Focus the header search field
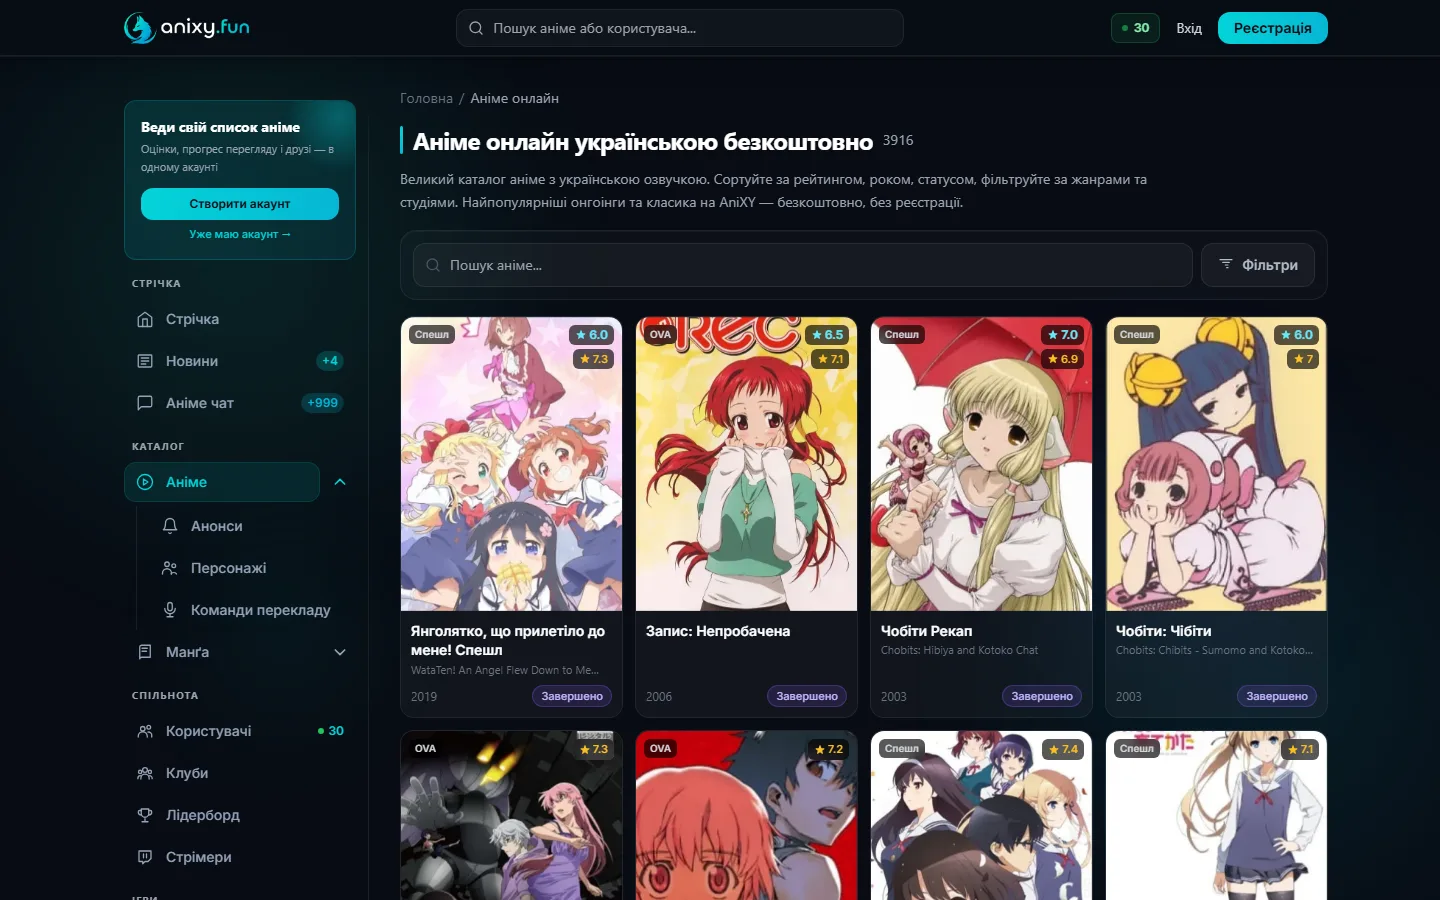The image size is (1440, 900). coord(680,28)
